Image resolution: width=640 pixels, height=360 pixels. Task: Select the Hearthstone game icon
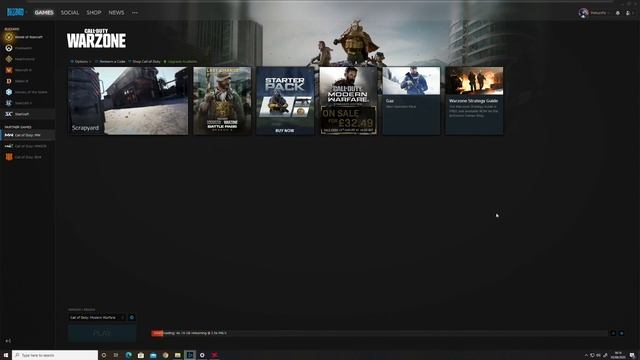point(9,59)
